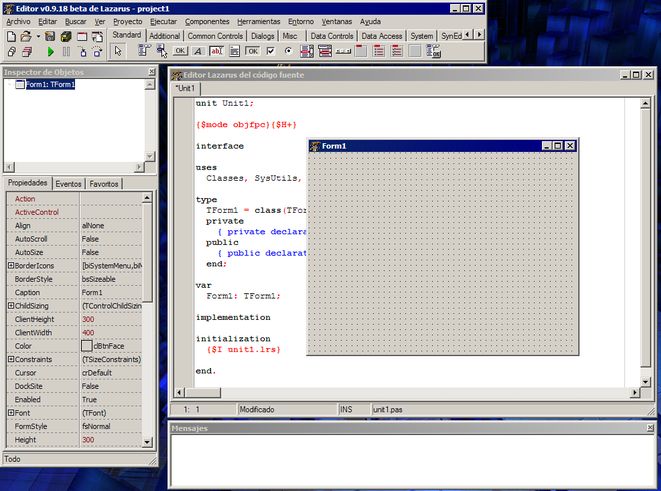Expand the Font property
This screenshot has width=661, height=491.
click(11, 413)
